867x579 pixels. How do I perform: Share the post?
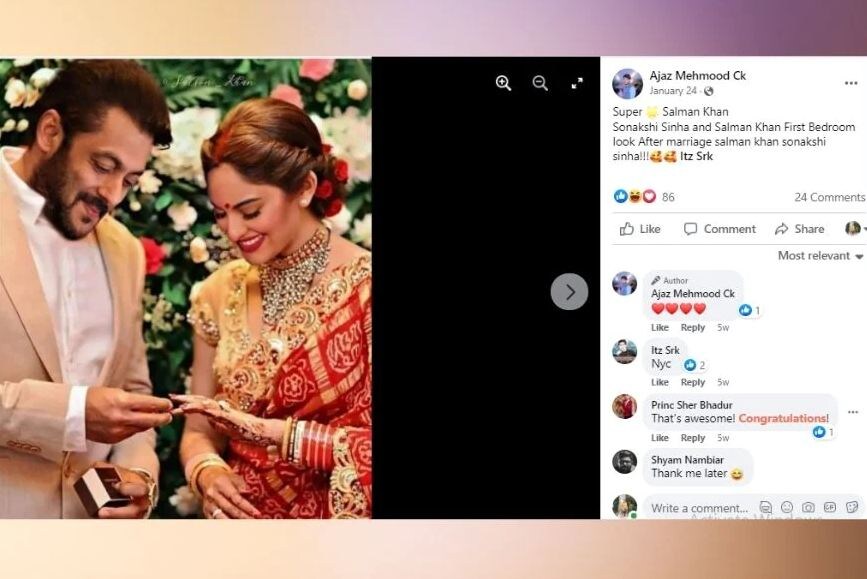click(x=800, y=229)
